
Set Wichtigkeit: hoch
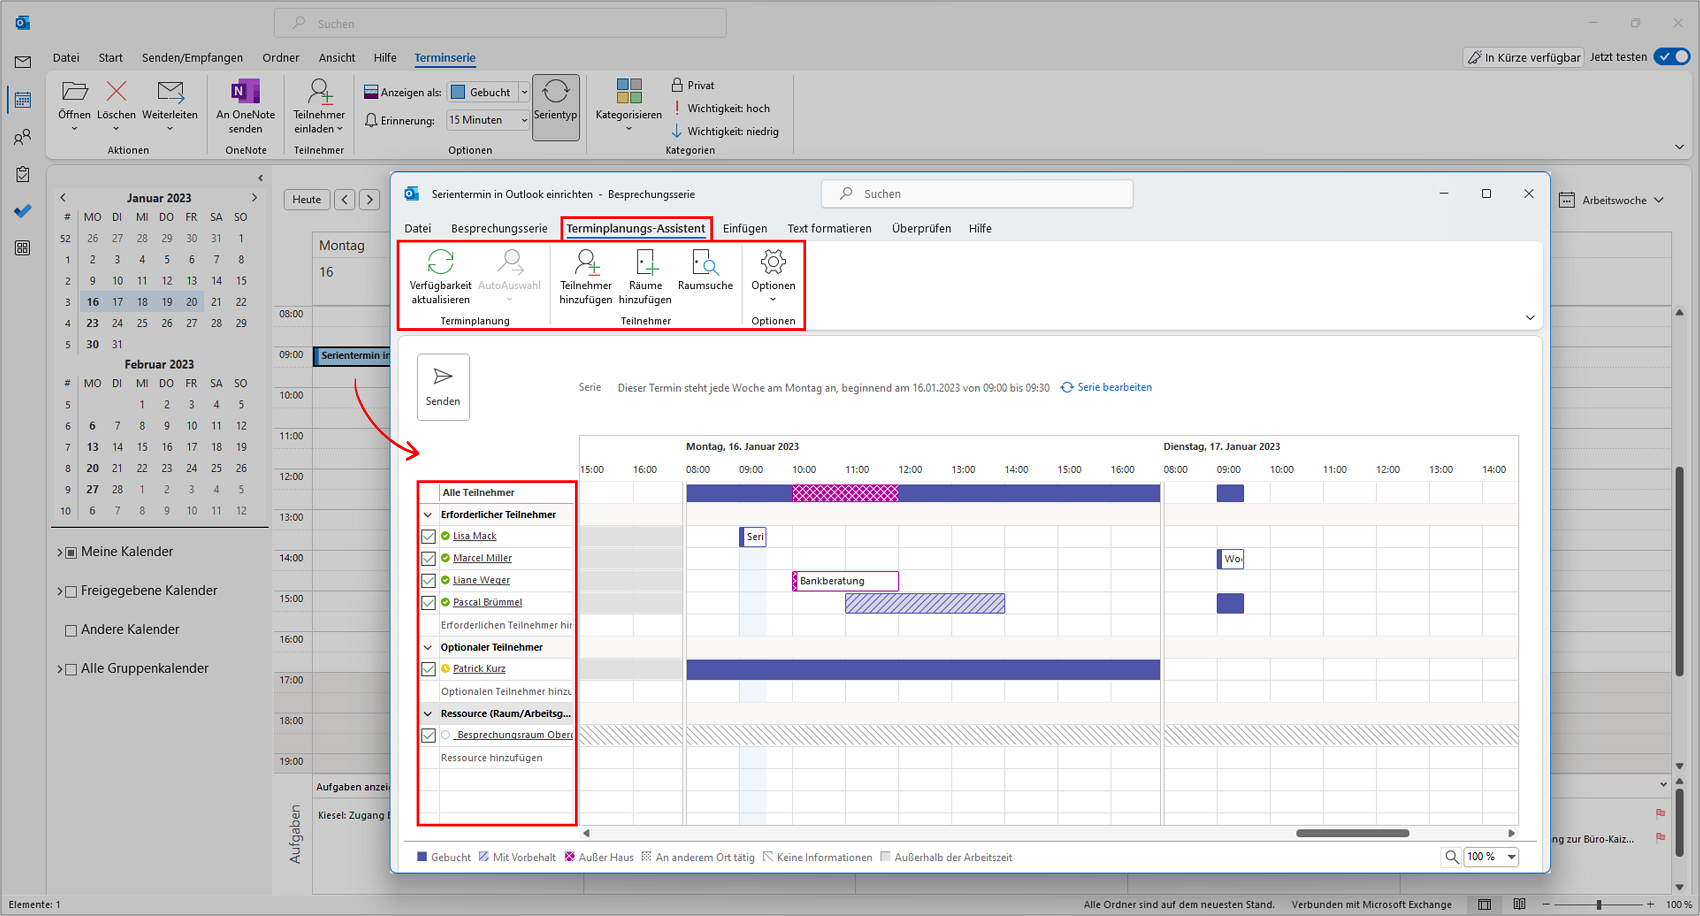click(x=721, y=108)
